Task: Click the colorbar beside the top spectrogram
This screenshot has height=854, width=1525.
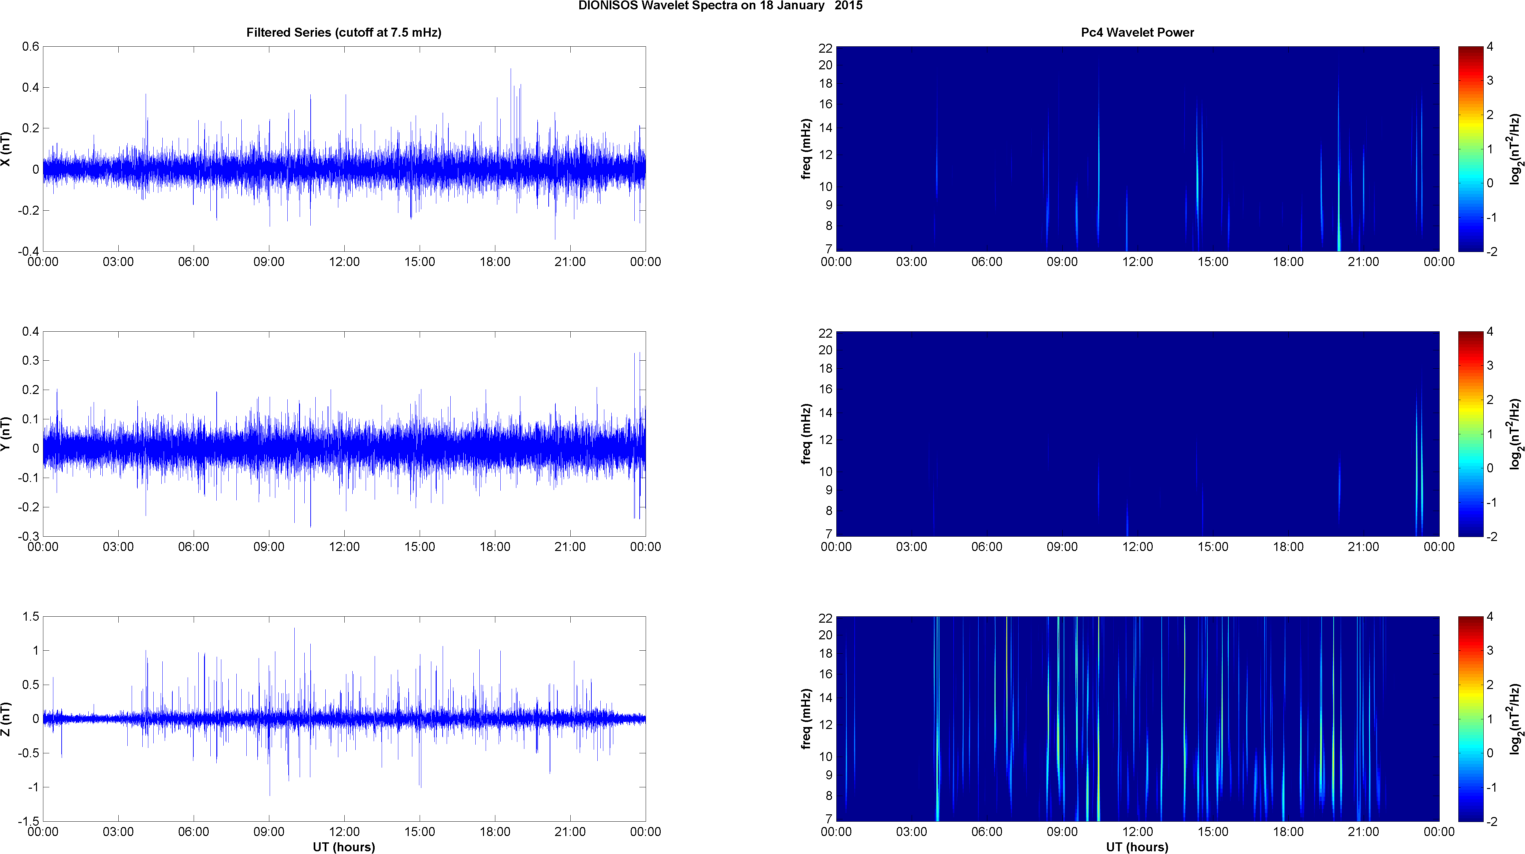Action: [1470, 149]
